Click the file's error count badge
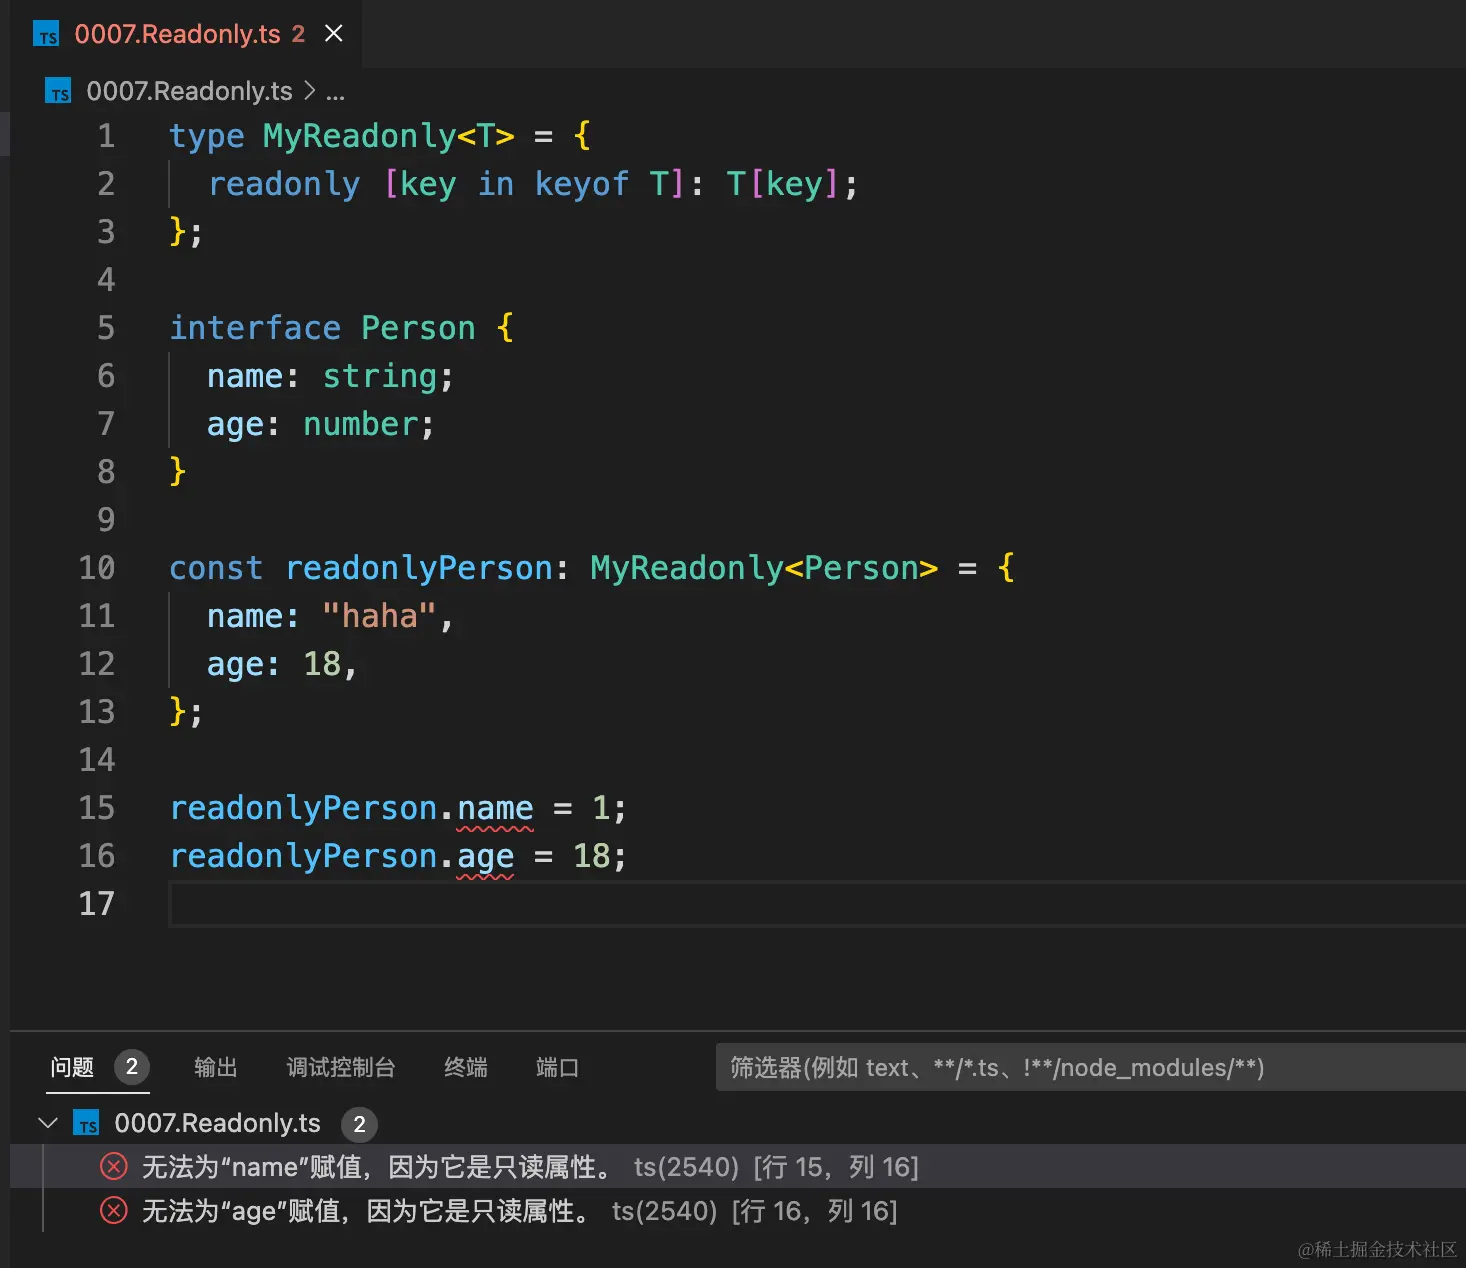The width and height of the screenshot is (1466, 1268). (x=359, y=1124)
